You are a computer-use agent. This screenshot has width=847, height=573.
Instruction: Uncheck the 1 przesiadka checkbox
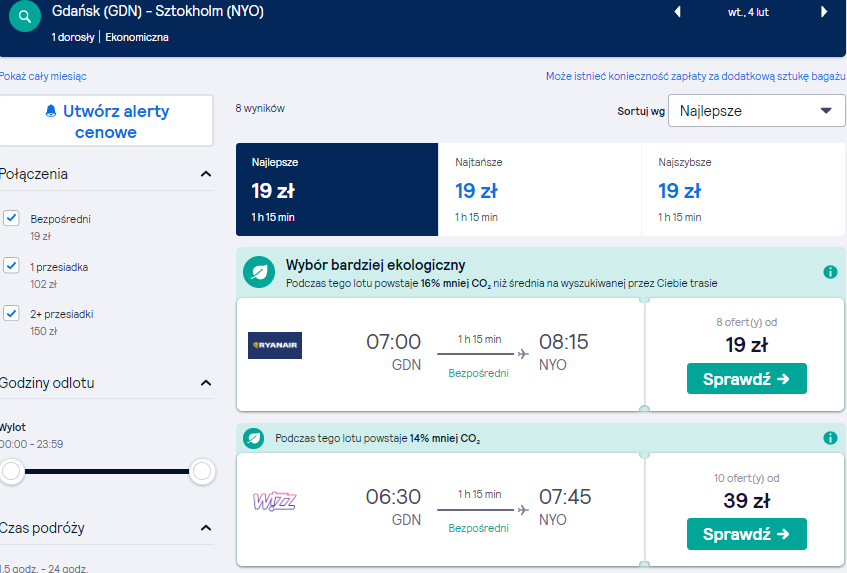pos(11,266)
